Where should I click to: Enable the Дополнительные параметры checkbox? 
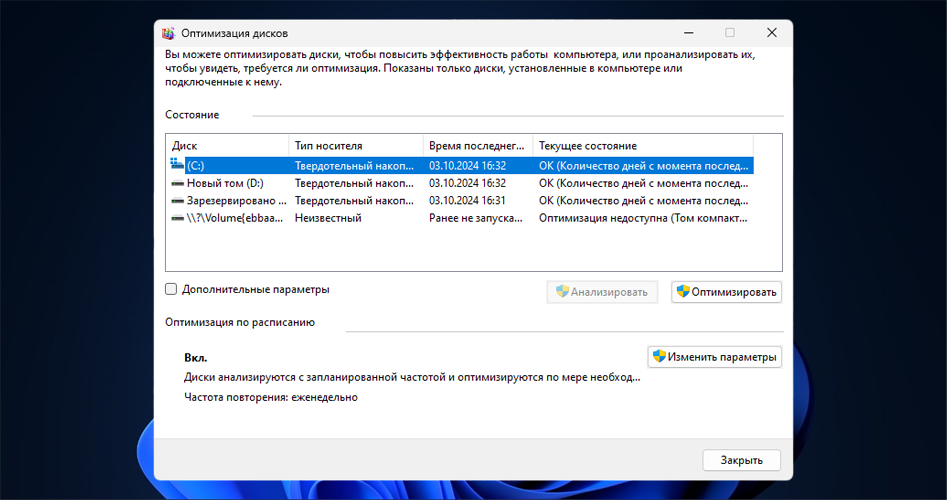pos(171,289)
